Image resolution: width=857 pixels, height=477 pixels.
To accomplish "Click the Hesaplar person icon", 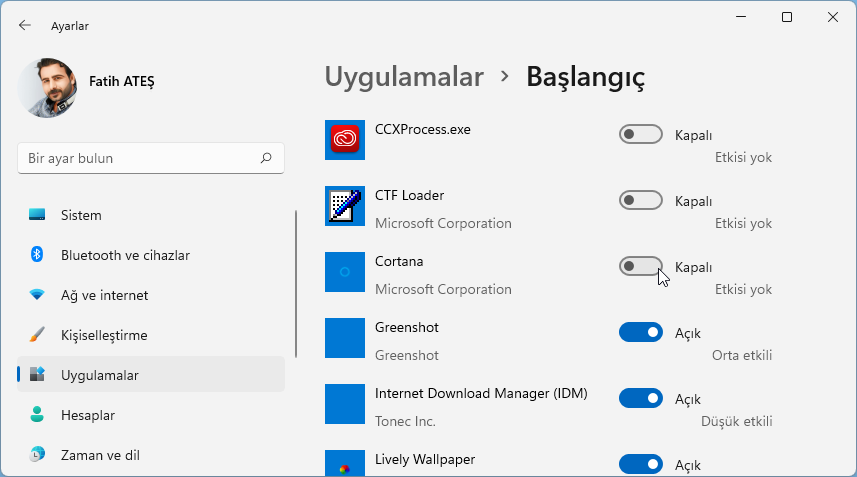I will (x=37, y=414).
